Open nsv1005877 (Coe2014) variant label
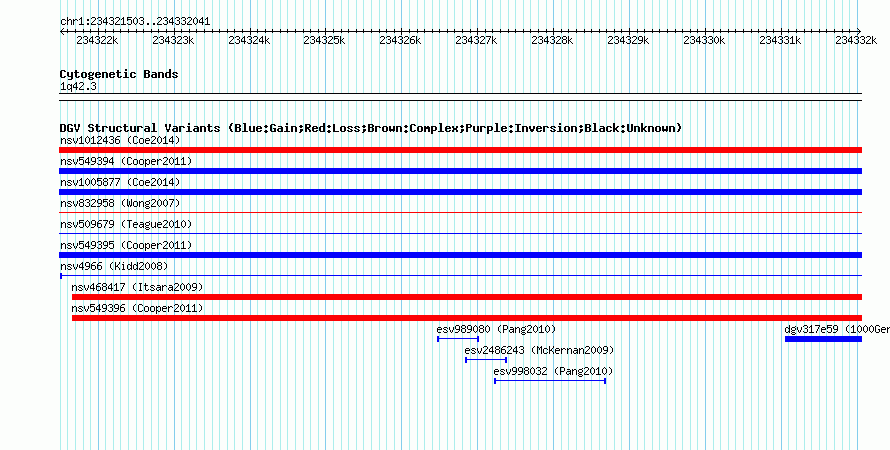The height and width of the screenshot is (450, 890). pos(120,182)
